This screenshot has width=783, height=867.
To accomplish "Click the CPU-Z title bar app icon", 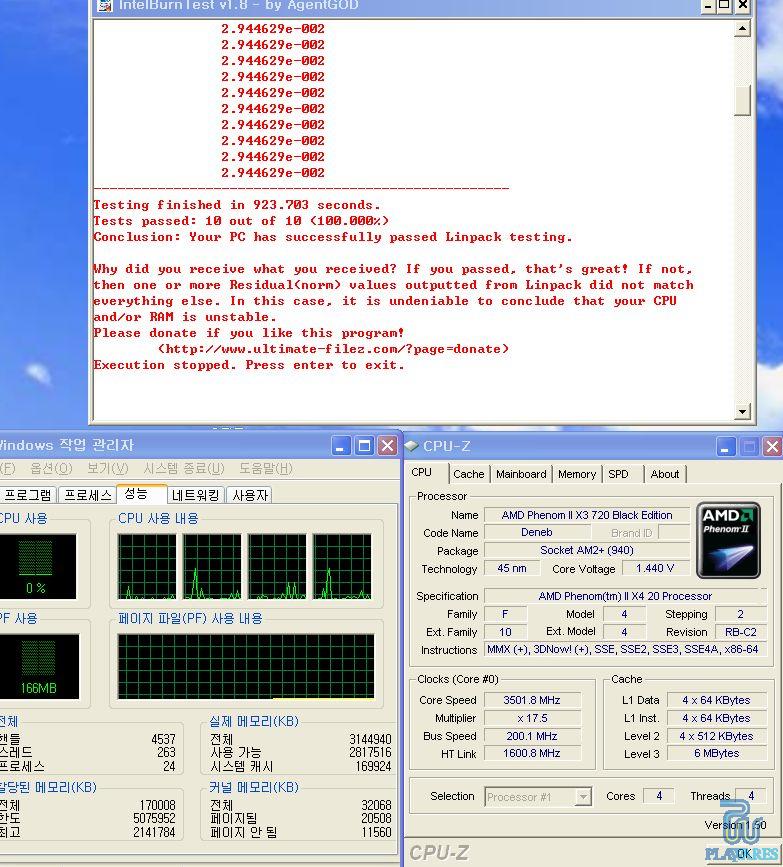I will [411, 447].
